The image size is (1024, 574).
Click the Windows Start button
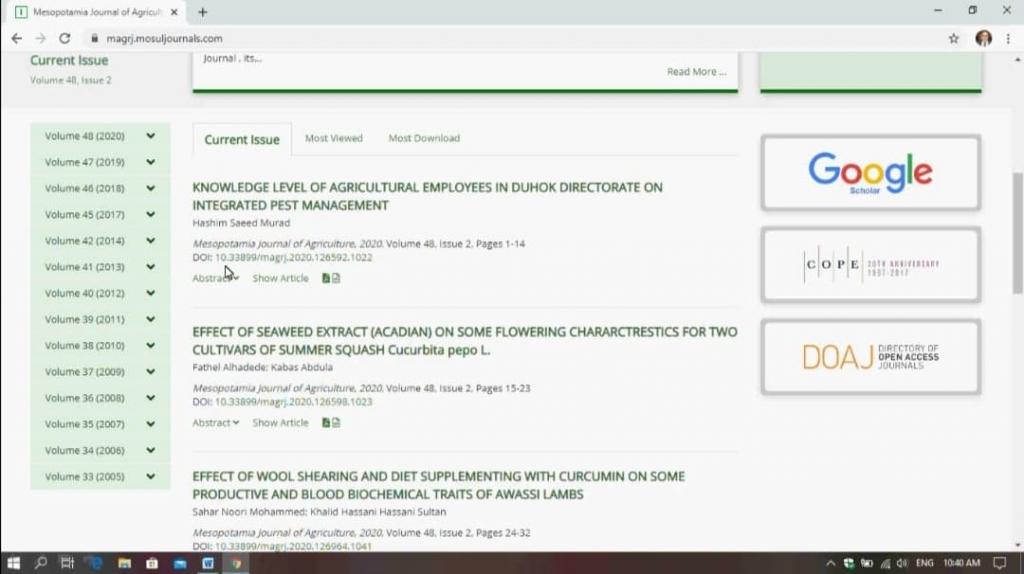click(x=14, y=563)
